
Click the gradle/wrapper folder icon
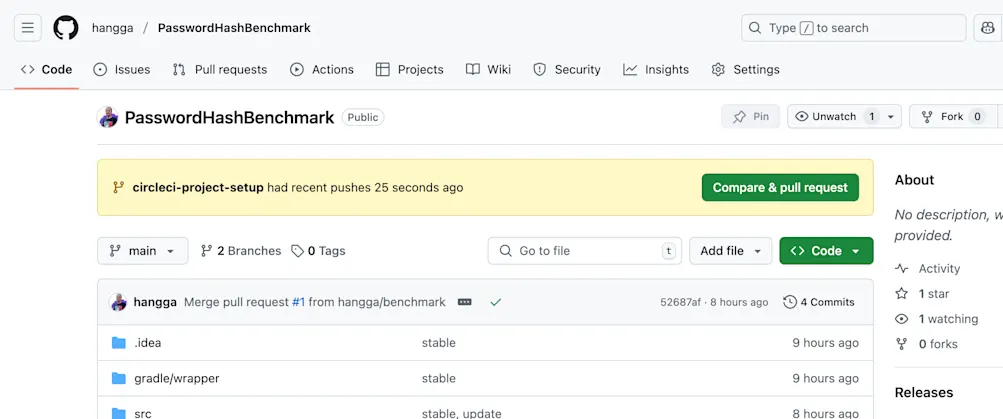(118, 378)
